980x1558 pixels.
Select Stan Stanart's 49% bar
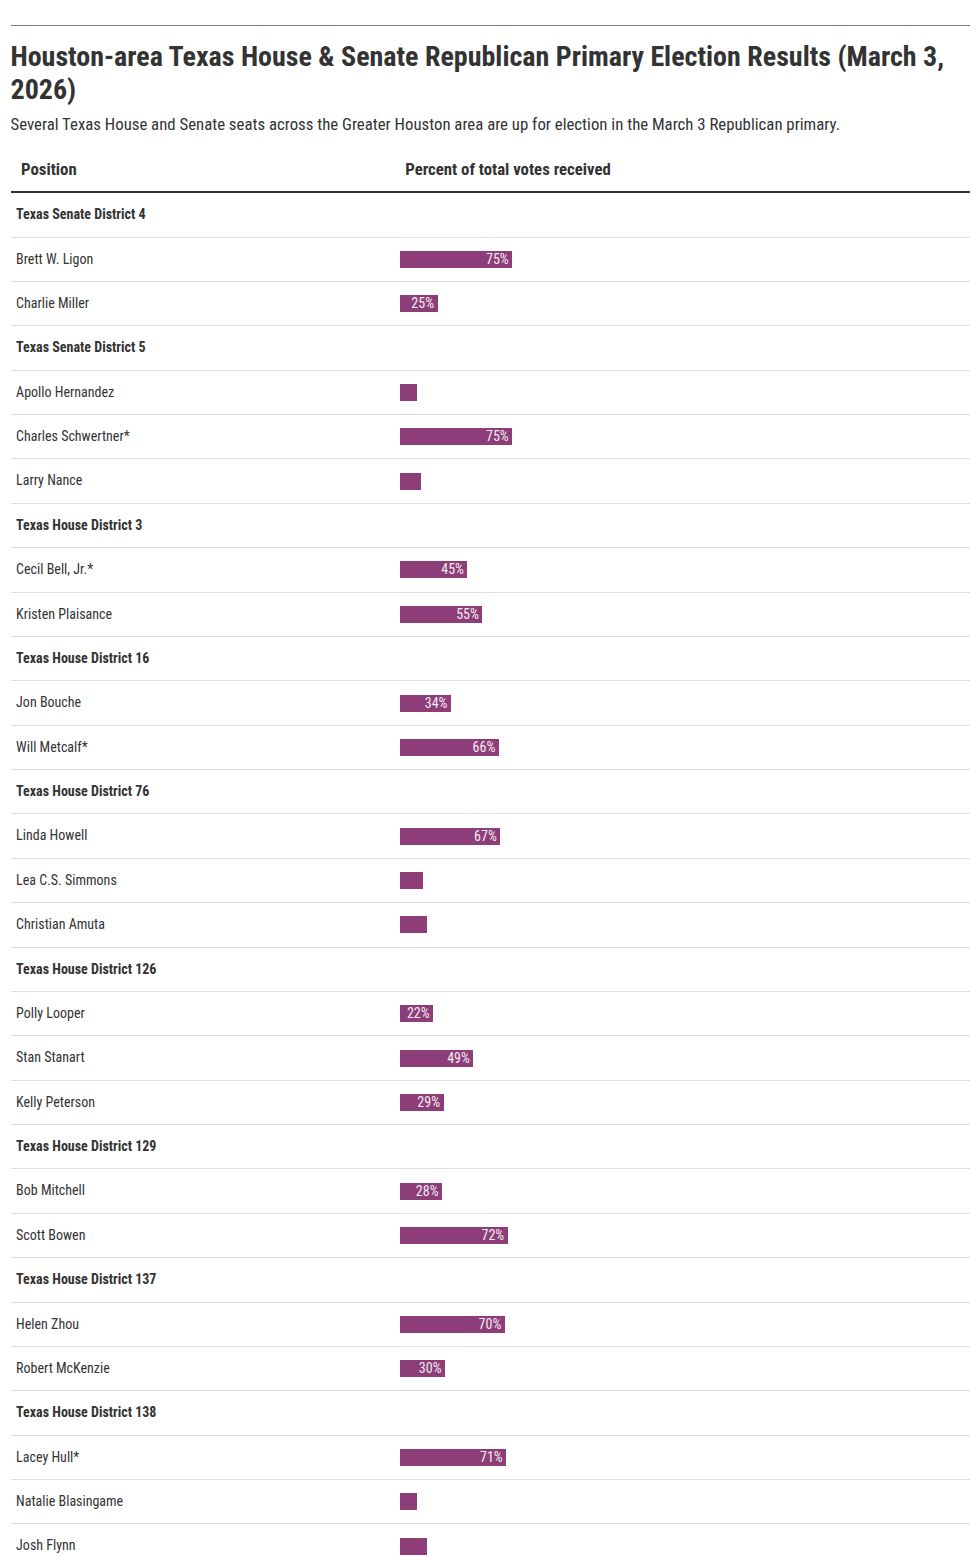(x=436, y=1059)
